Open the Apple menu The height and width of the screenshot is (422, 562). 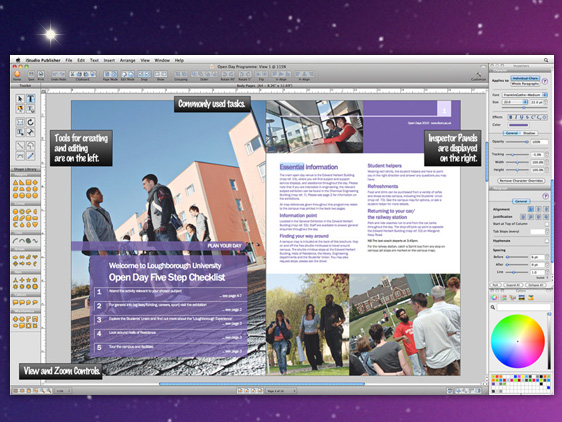pyautogui.click(x=18, y=60)
